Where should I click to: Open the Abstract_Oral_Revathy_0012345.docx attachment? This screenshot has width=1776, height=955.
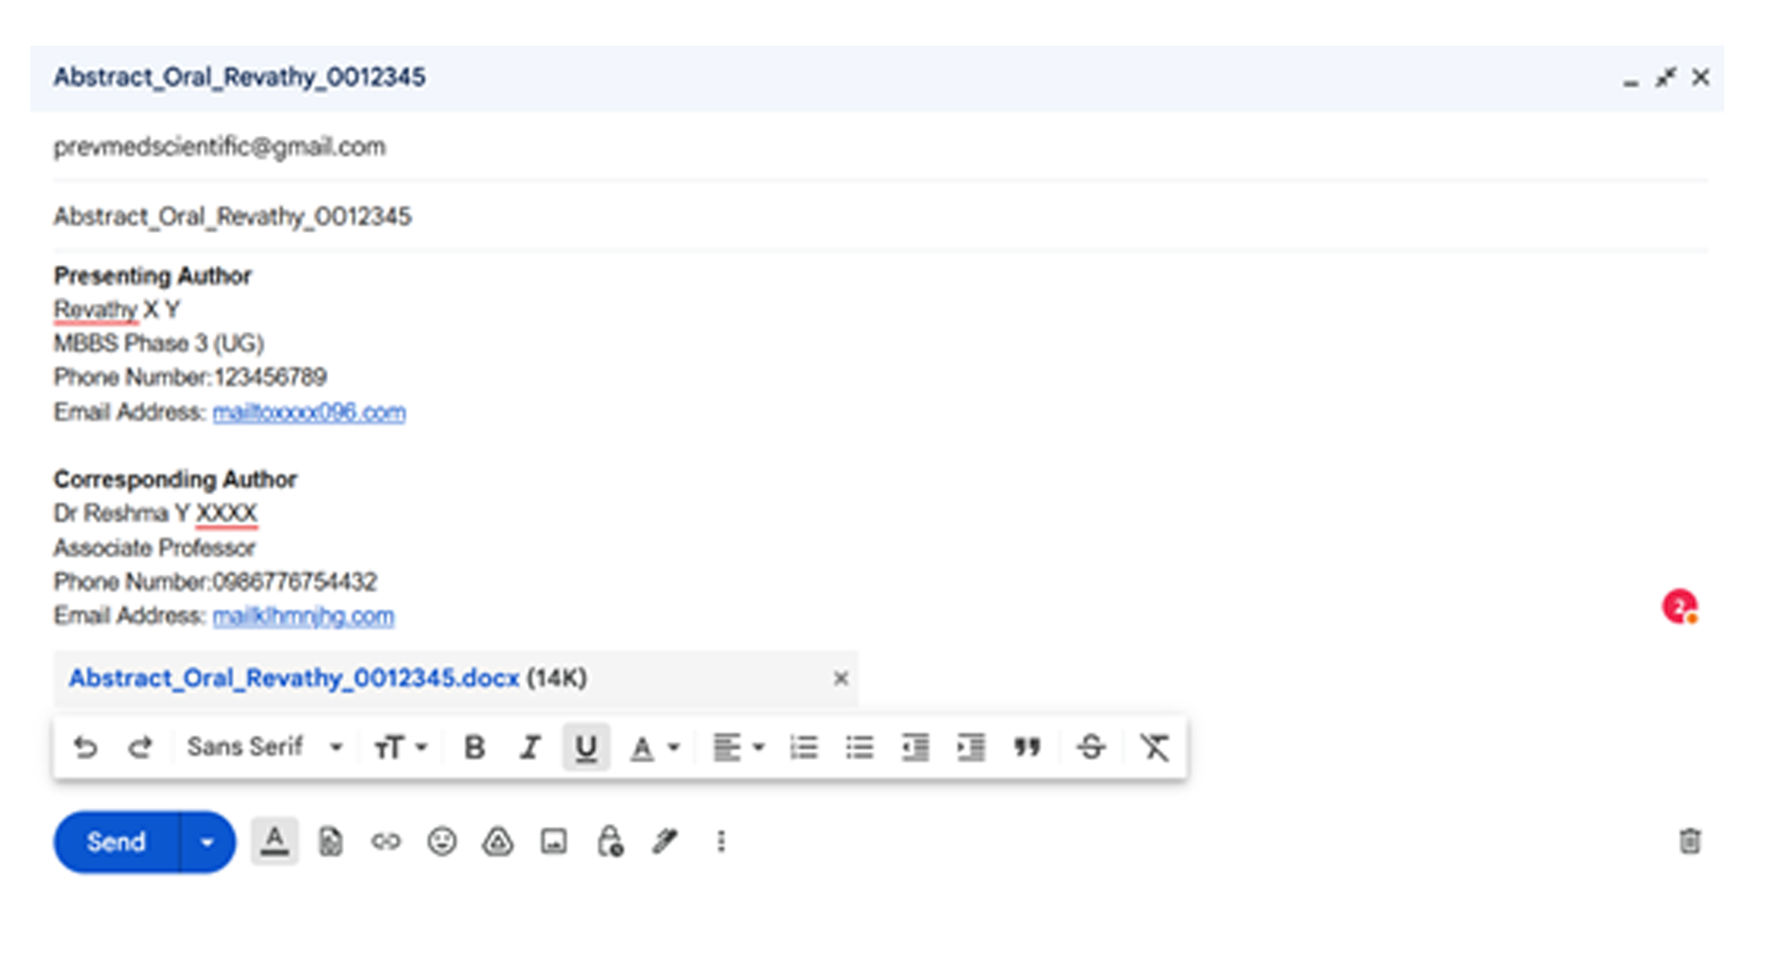pos(294,678)
